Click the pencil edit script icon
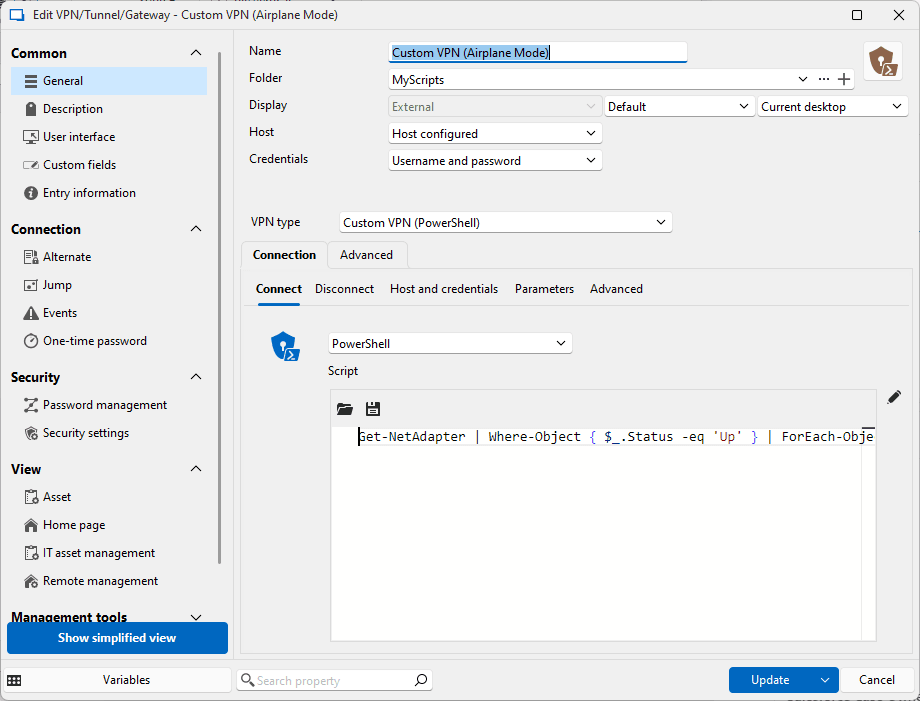 pos(894,398)
